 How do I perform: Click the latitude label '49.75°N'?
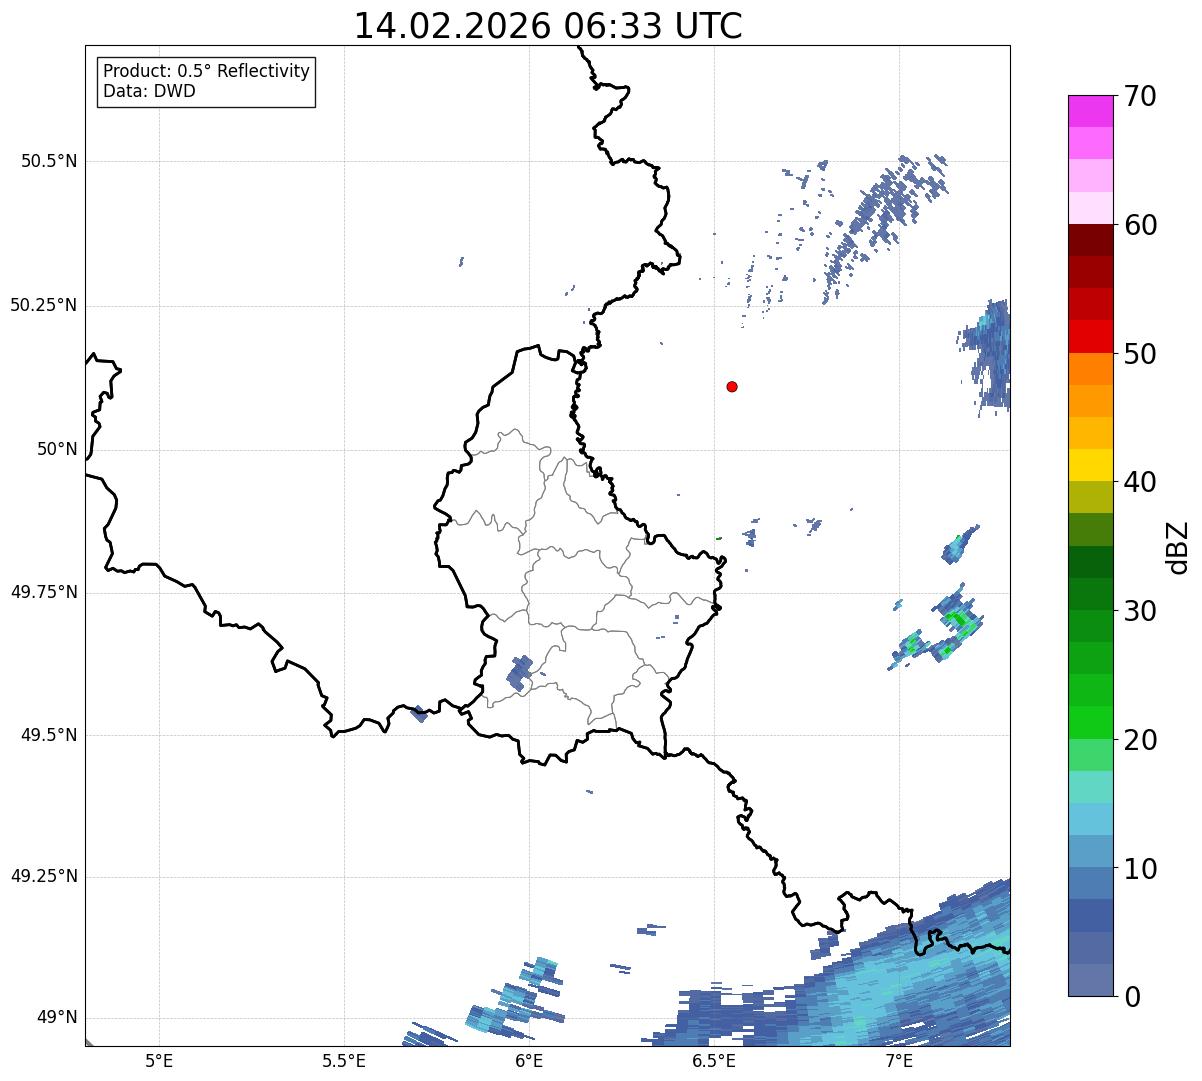coord(44,592)
